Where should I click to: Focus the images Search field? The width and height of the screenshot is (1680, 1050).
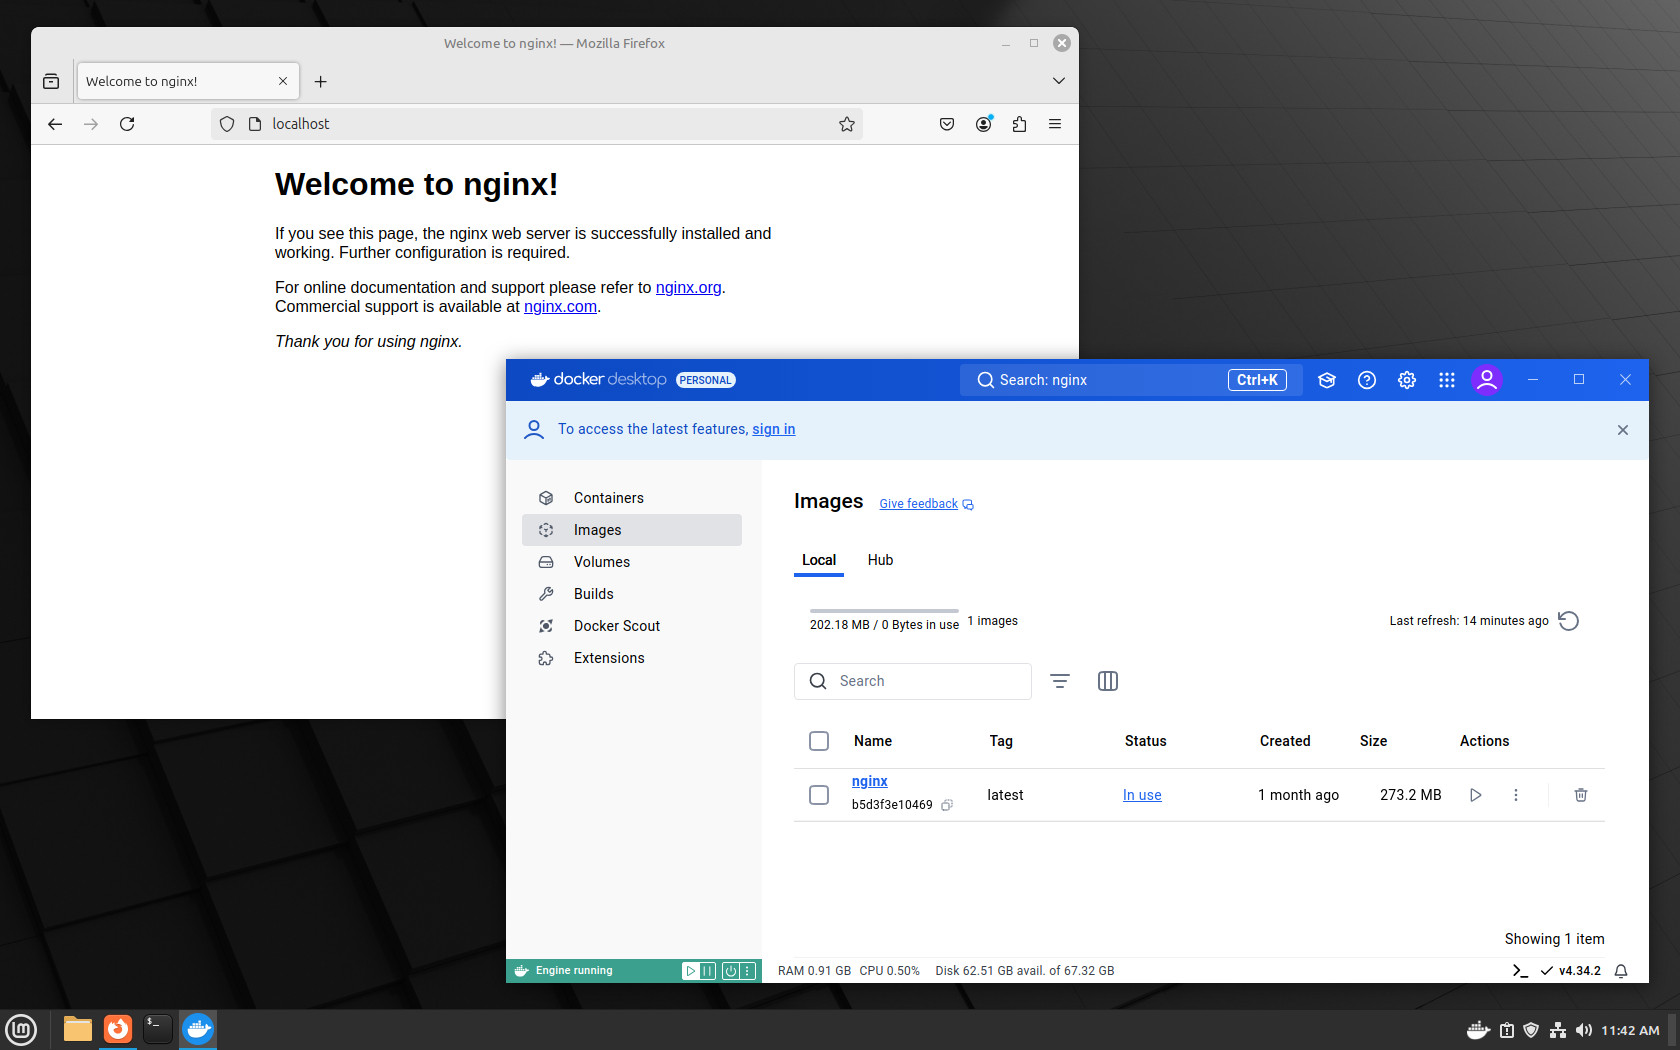pos(913,681)
